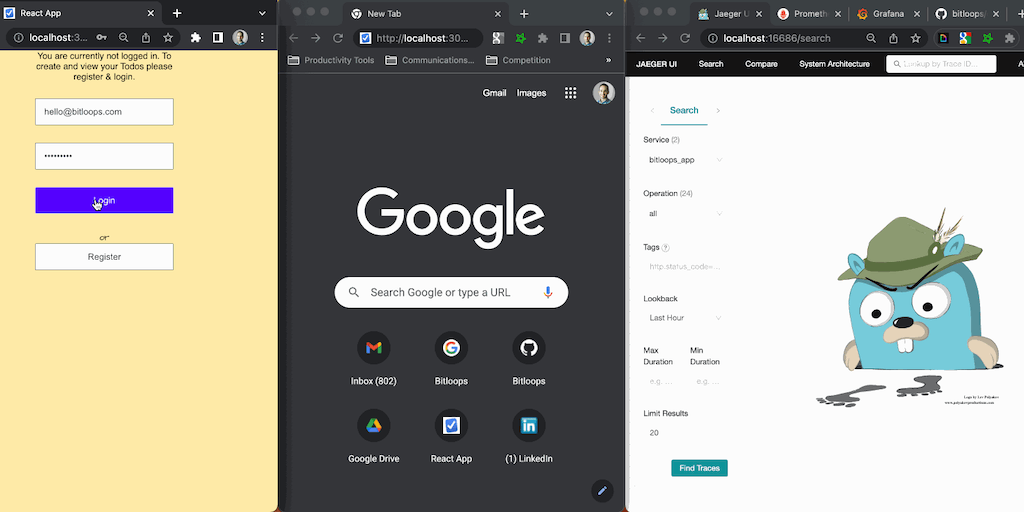The height and width of the screenshot is (512, 1024).
Task: Open the LinkedIn shortcut tile
Action: pos(529,426)
